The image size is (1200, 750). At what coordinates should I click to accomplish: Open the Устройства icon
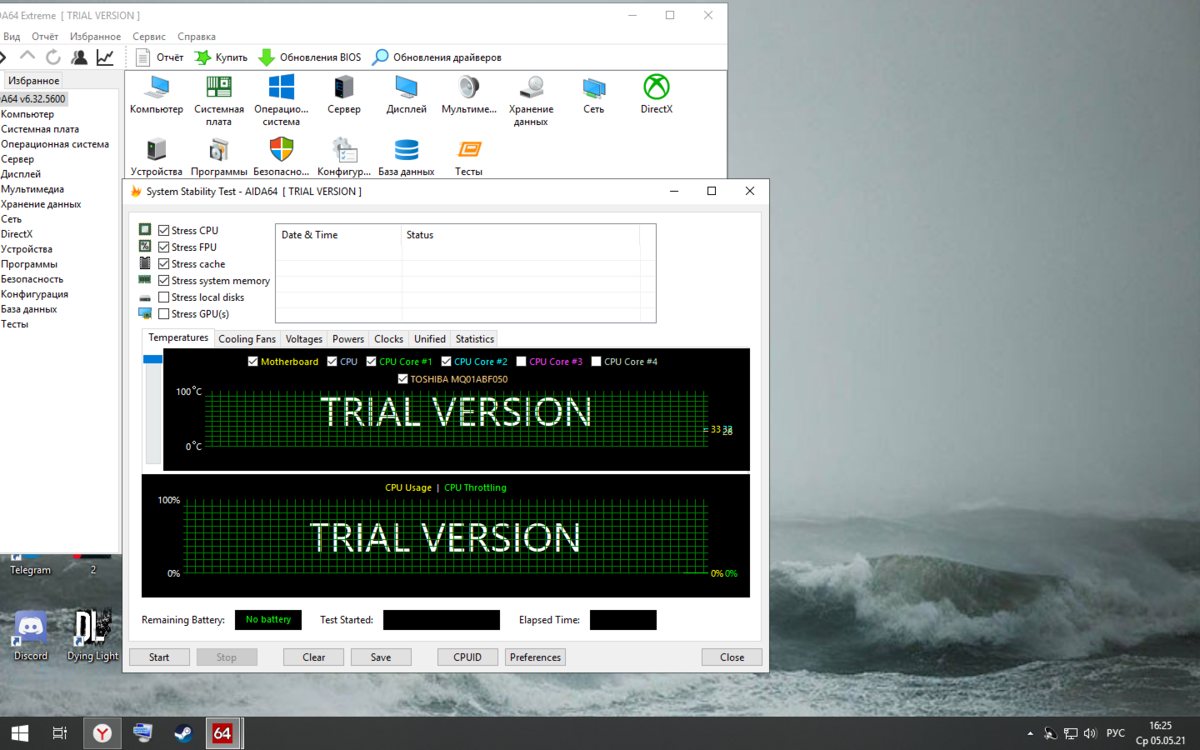click(x=156, y=157)
